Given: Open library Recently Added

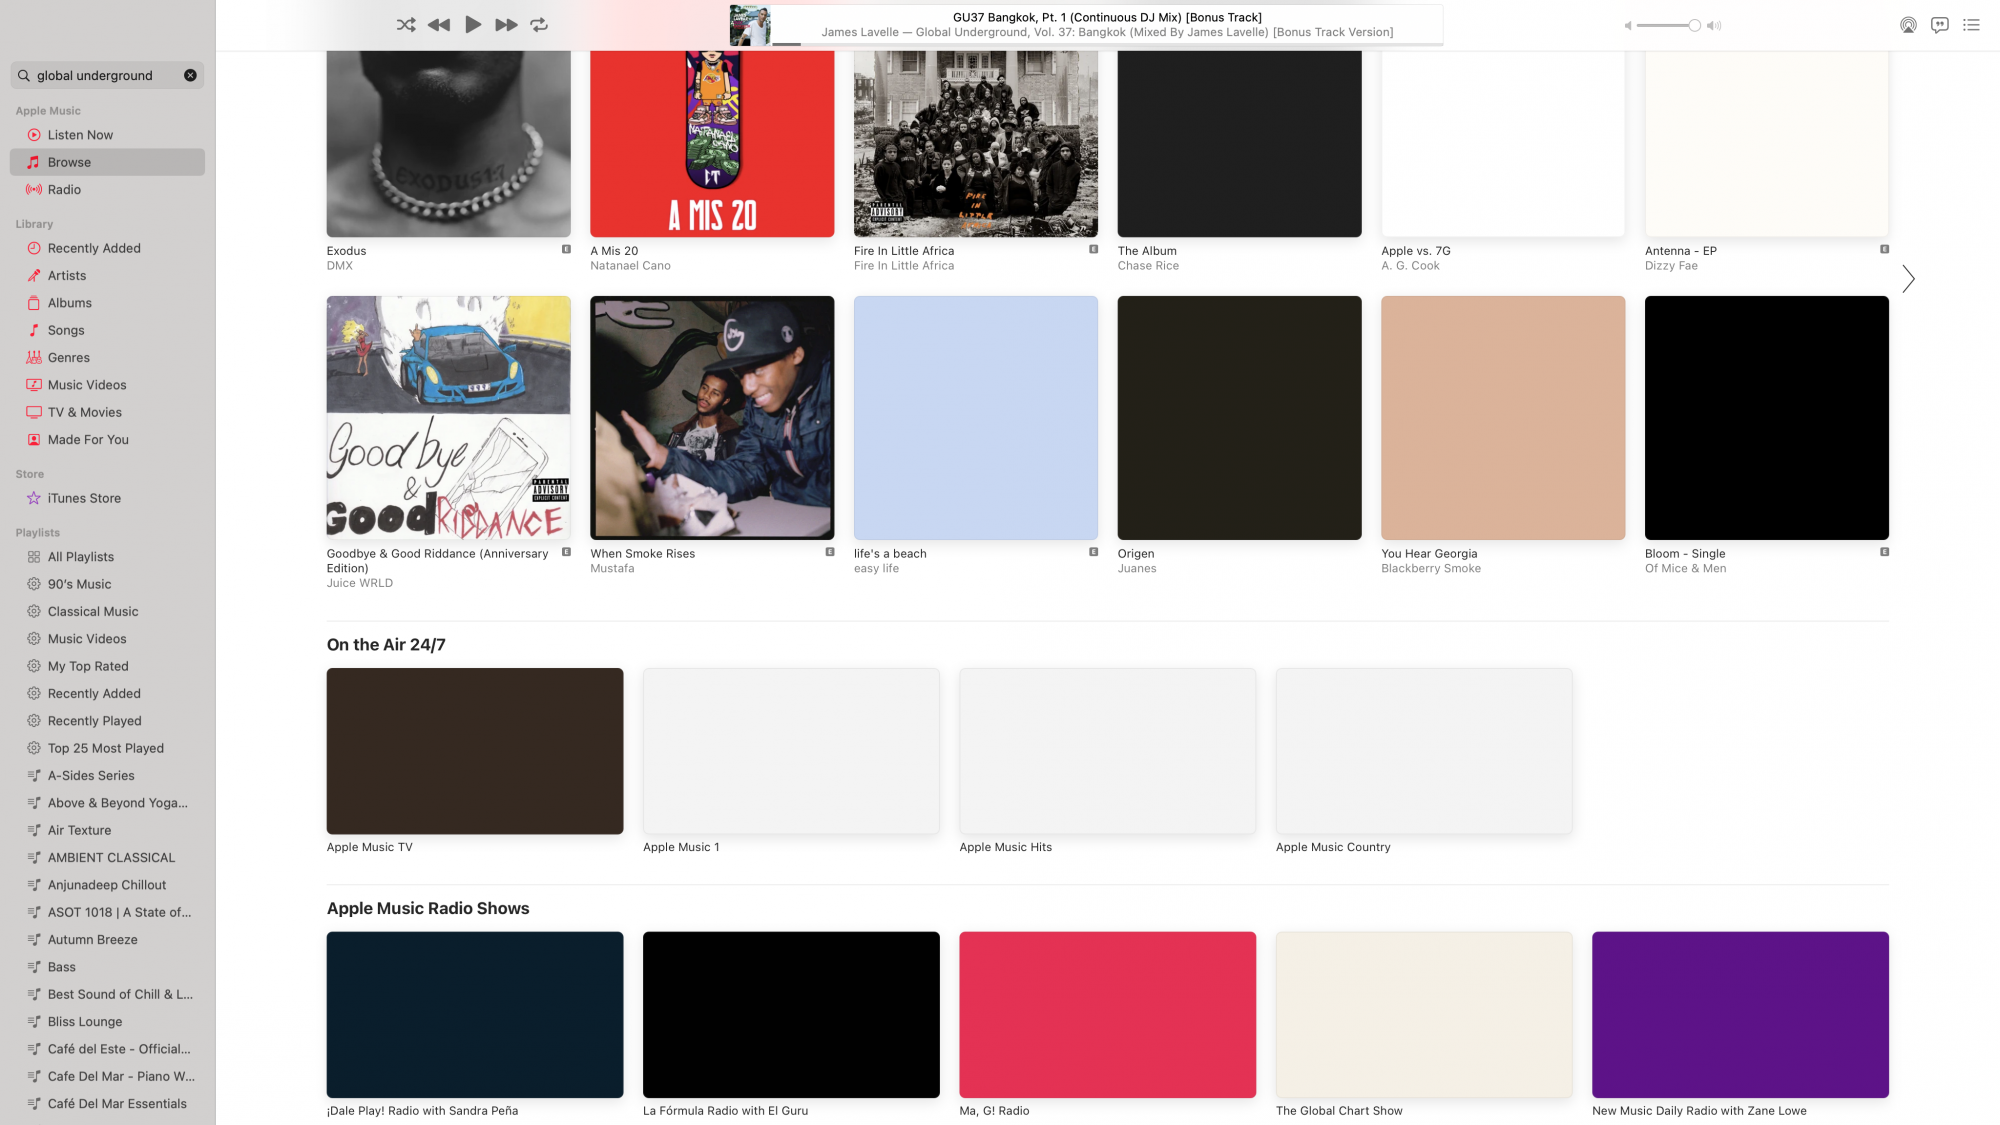Looking at the screenshot, I should pyautogui.click(x=108, y=248).
